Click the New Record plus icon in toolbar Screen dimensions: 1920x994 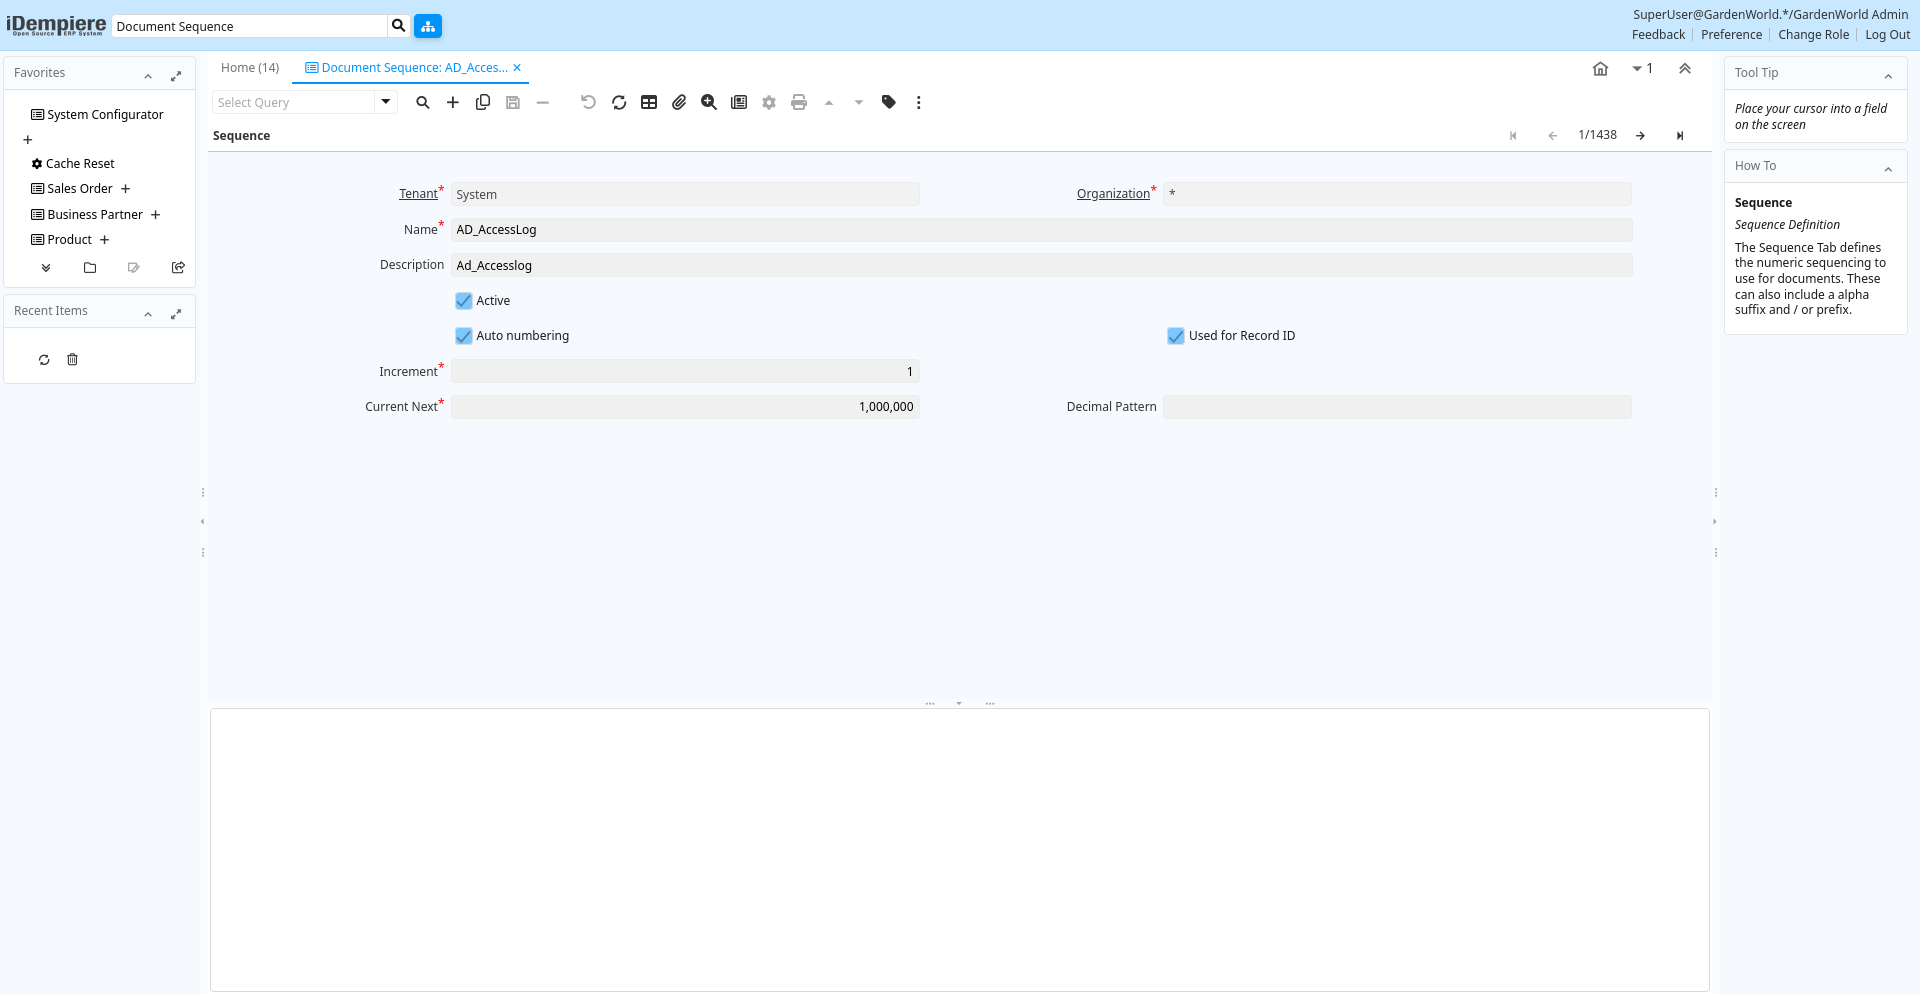[453, 102]
